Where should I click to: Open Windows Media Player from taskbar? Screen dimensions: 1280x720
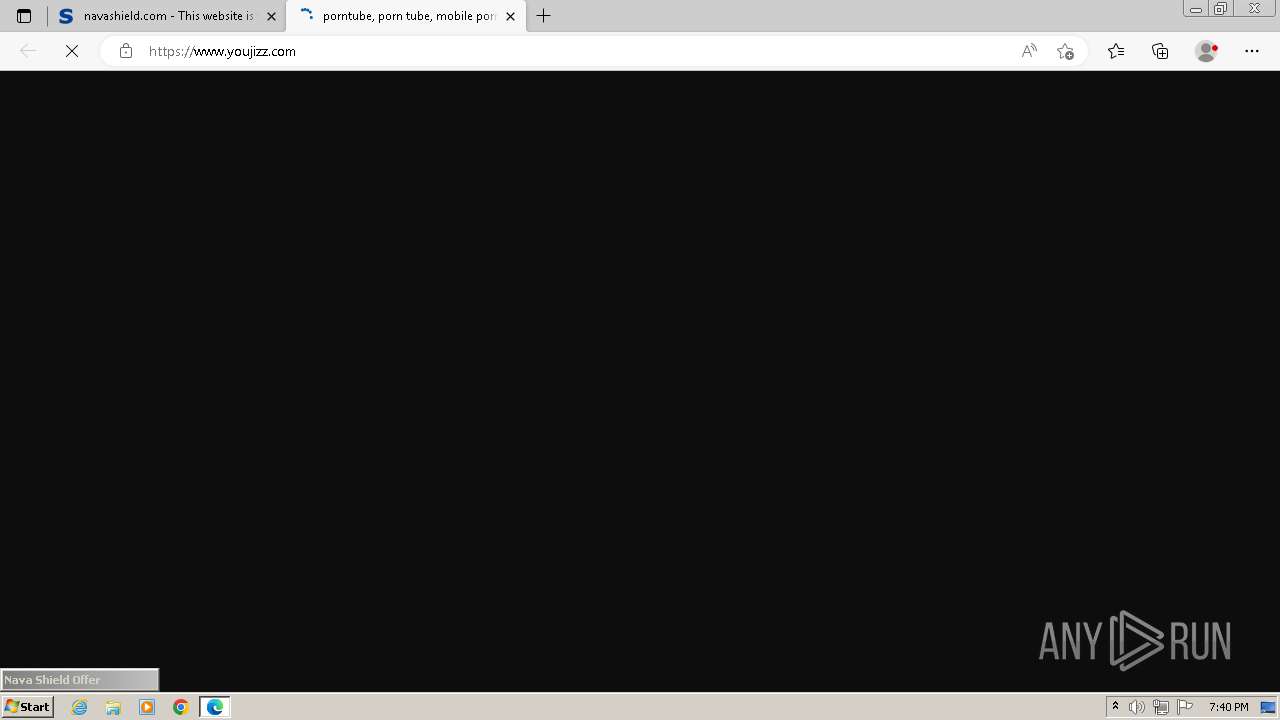pos(147,707)
